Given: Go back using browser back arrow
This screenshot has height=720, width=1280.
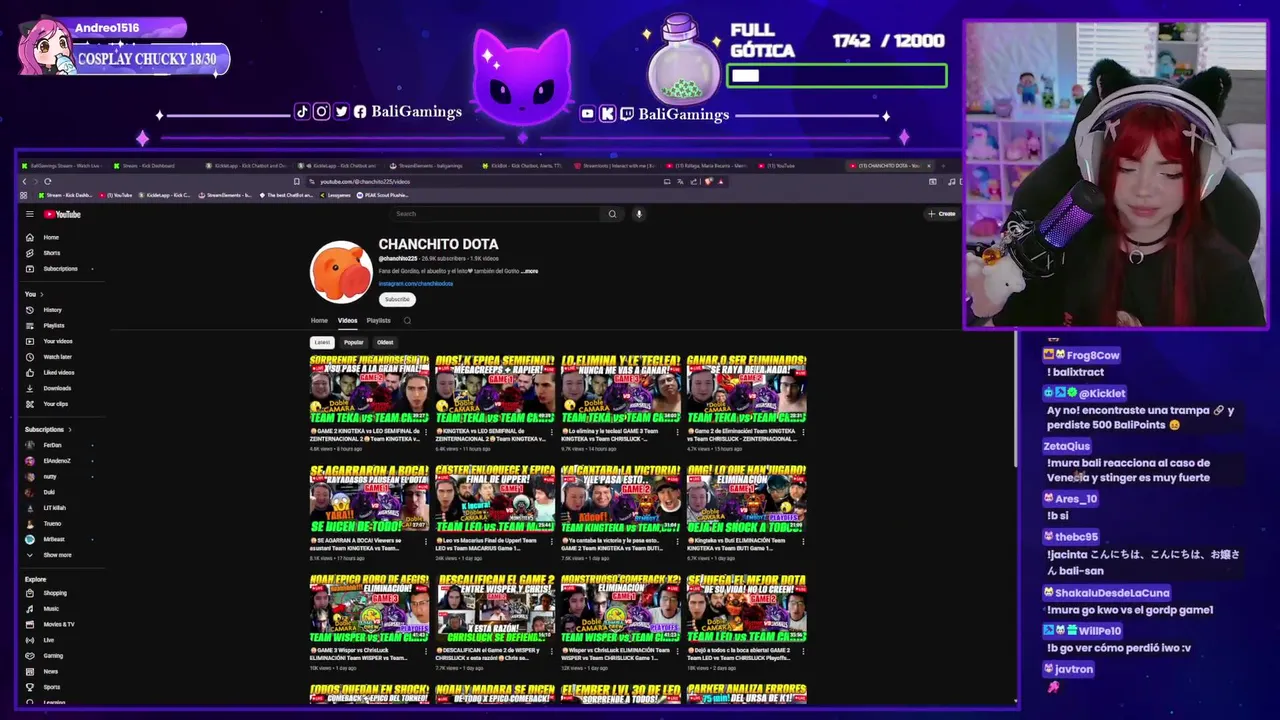Looking at the screenshot, I should point(25,182).
